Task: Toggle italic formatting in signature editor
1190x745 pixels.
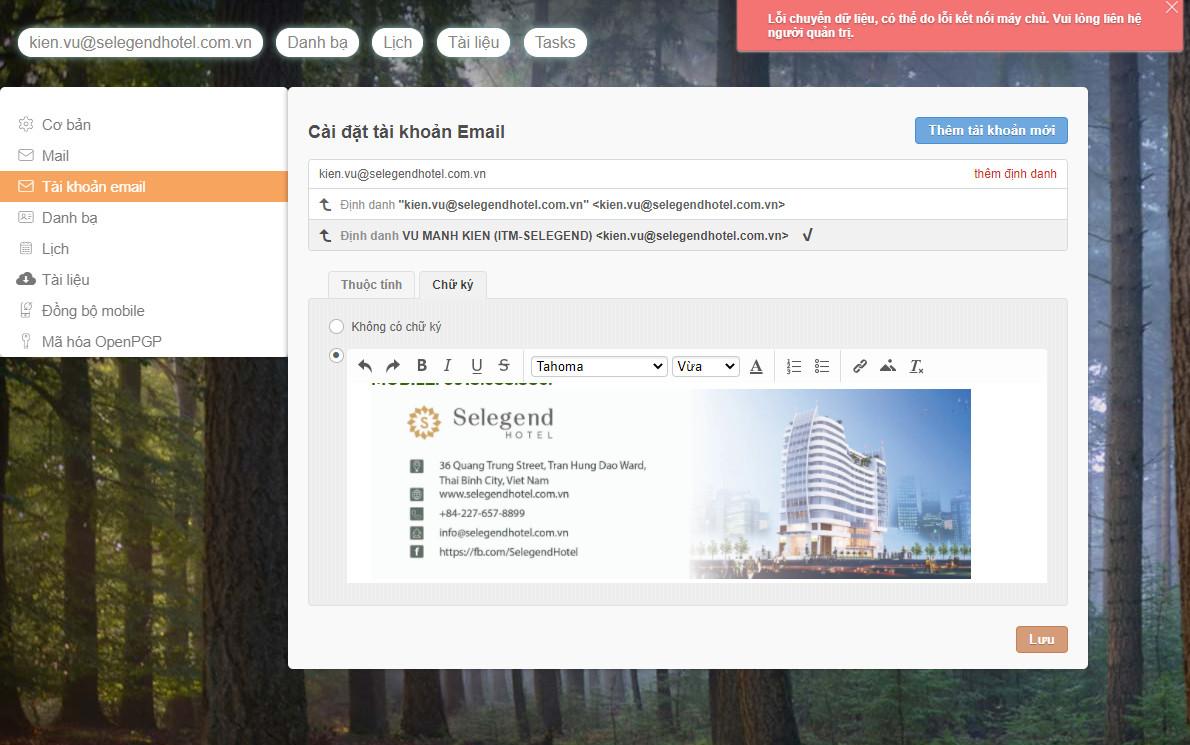Action: [448, 366]
